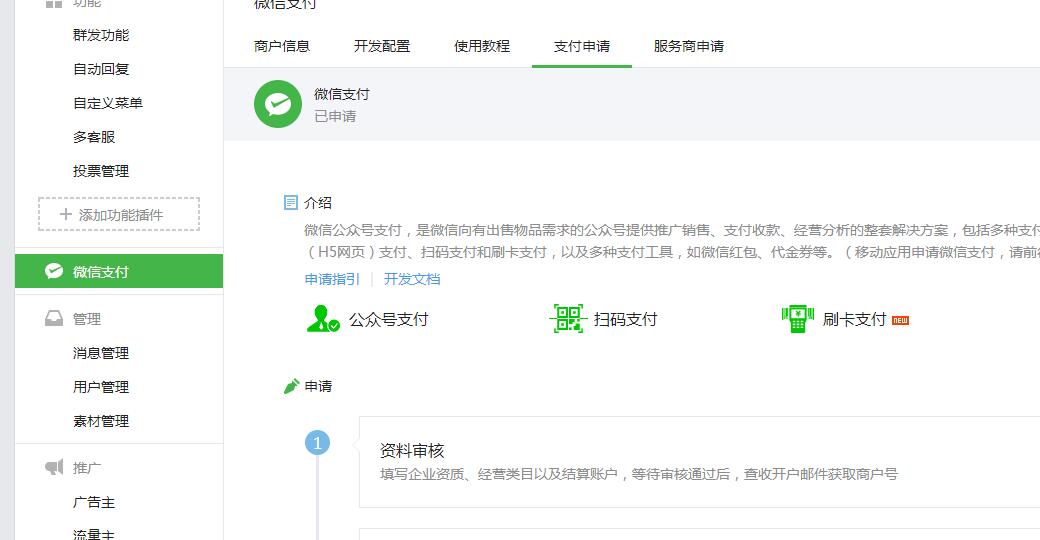
Task: Click the 资料审核 step heading
Action: 412,451
